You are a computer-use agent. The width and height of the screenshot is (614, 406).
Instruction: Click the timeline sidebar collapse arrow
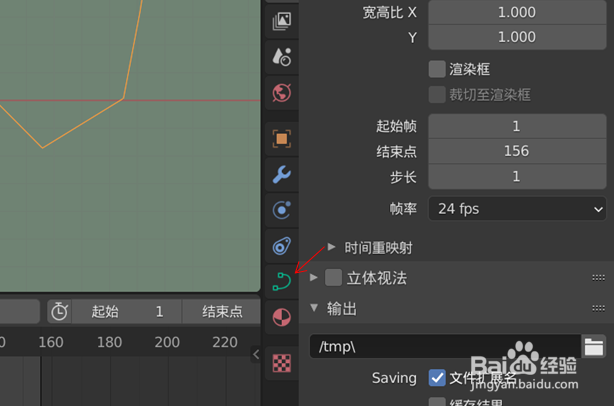click(x=256, y=354)
